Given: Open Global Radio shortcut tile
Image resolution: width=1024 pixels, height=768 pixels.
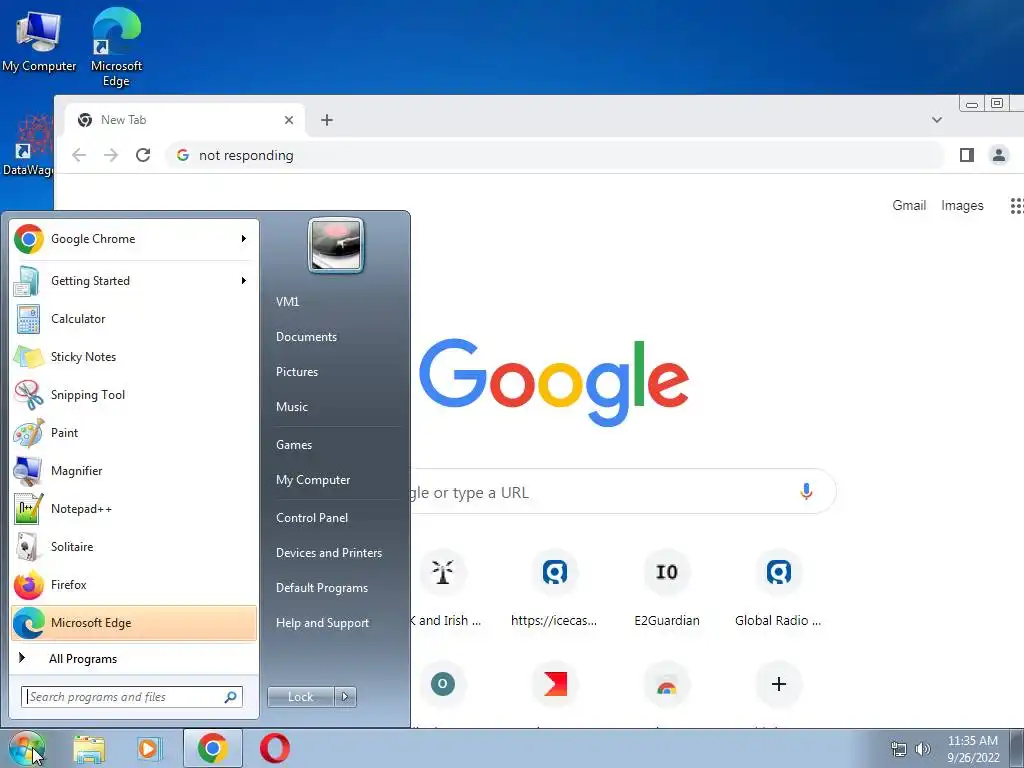Looking at the screenshot, I should coord(778,590).
